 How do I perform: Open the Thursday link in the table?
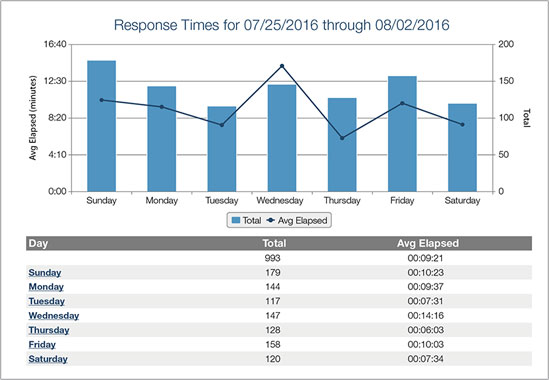click(x=49, y=330)
